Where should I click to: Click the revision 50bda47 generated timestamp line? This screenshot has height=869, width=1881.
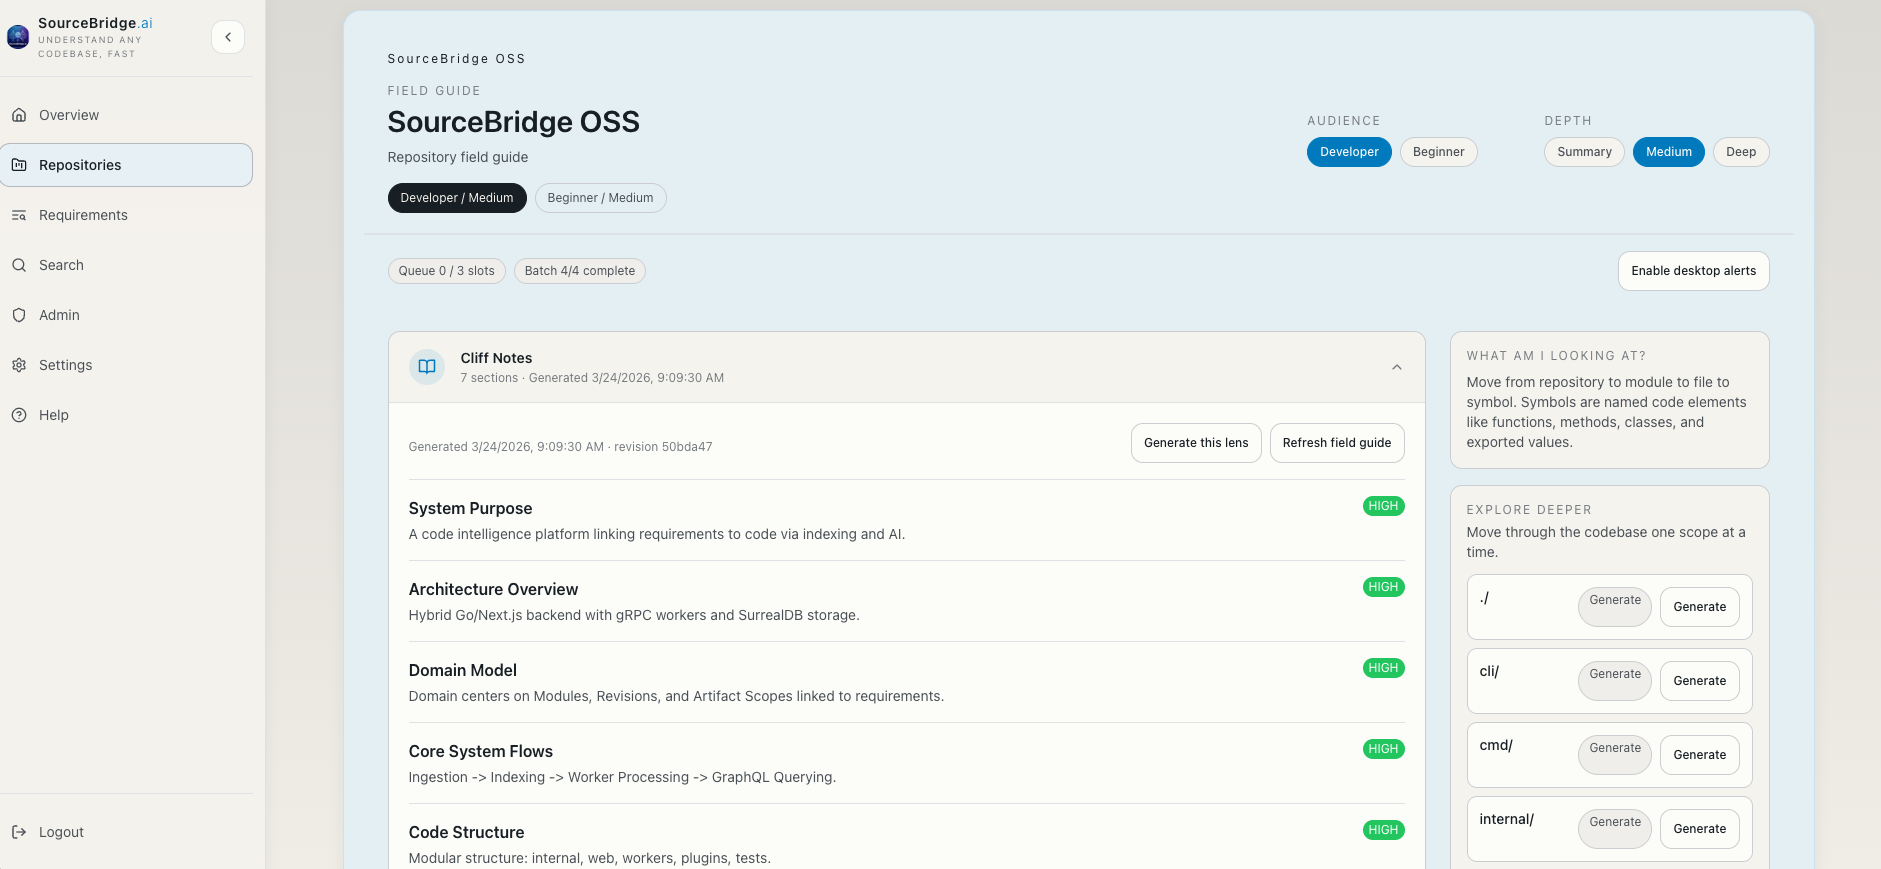click(560, 447)
